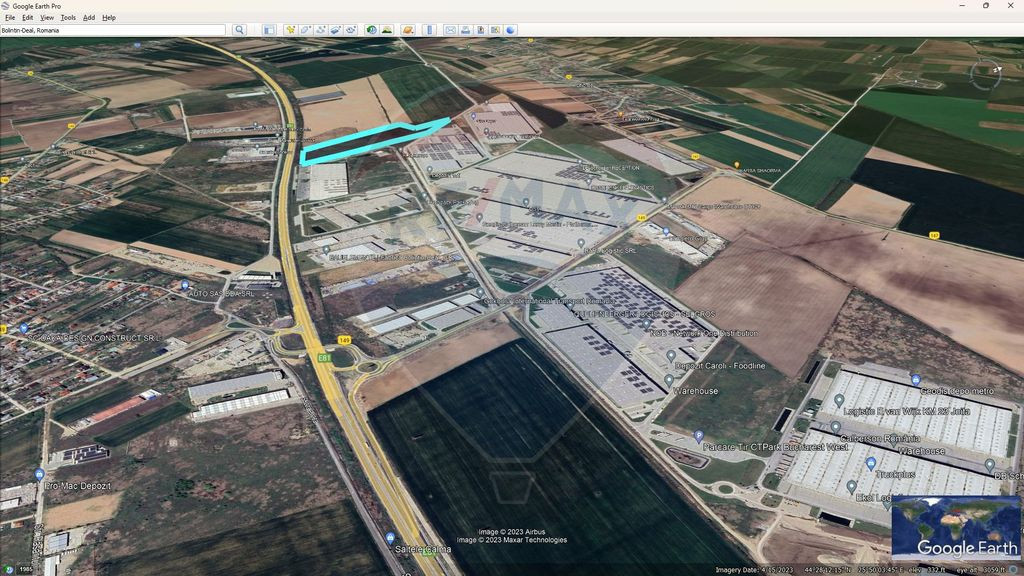Viewport: 1024px width, 576px height.
Task: Open the Help menu
Action: pyautogui.click(x=108, y=18)
